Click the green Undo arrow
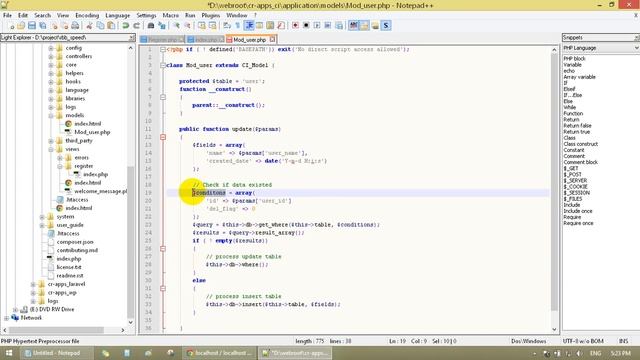The height and width of the screenshot is (360, 640). pyautogui.click(x=125, y=26)
